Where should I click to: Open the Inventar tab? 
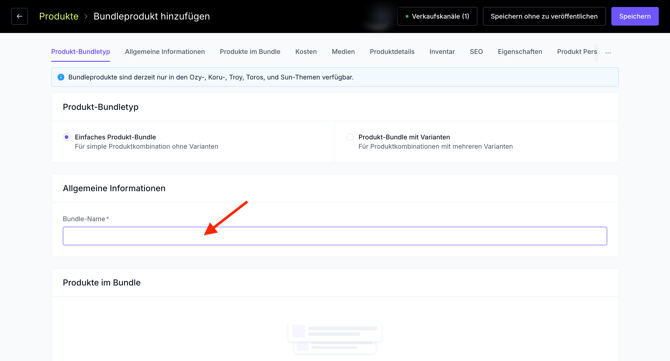(x=442, y=52)
